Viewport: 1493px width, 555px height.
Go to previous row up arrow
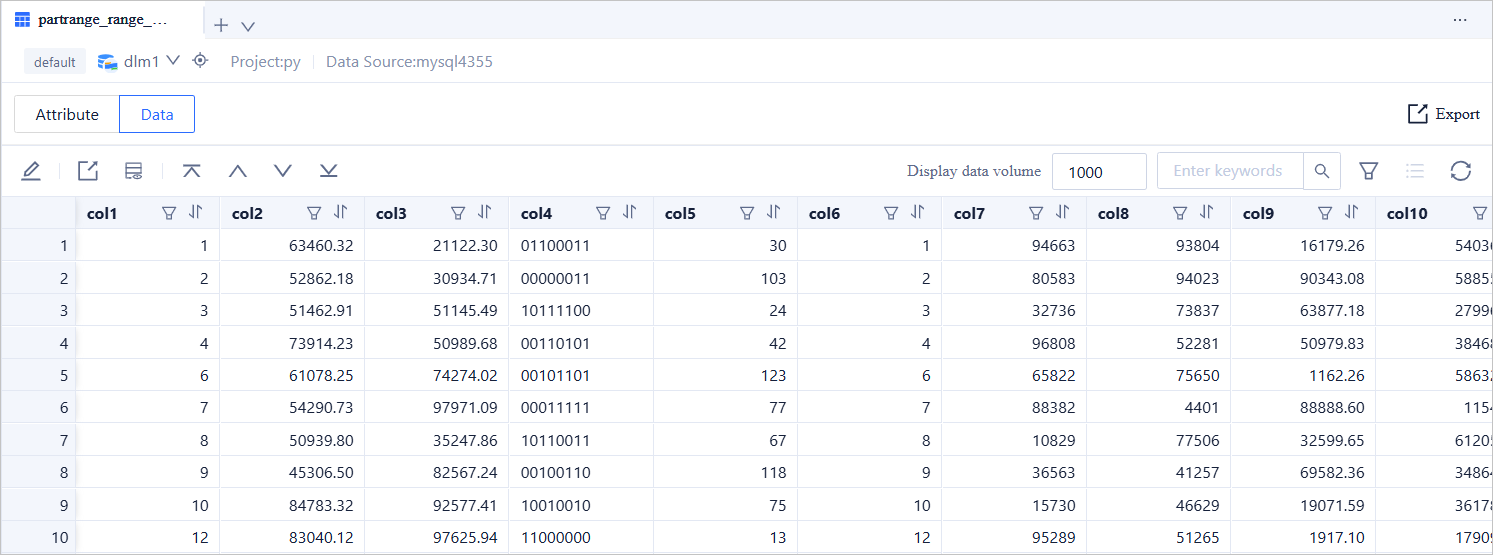(237, 171)
